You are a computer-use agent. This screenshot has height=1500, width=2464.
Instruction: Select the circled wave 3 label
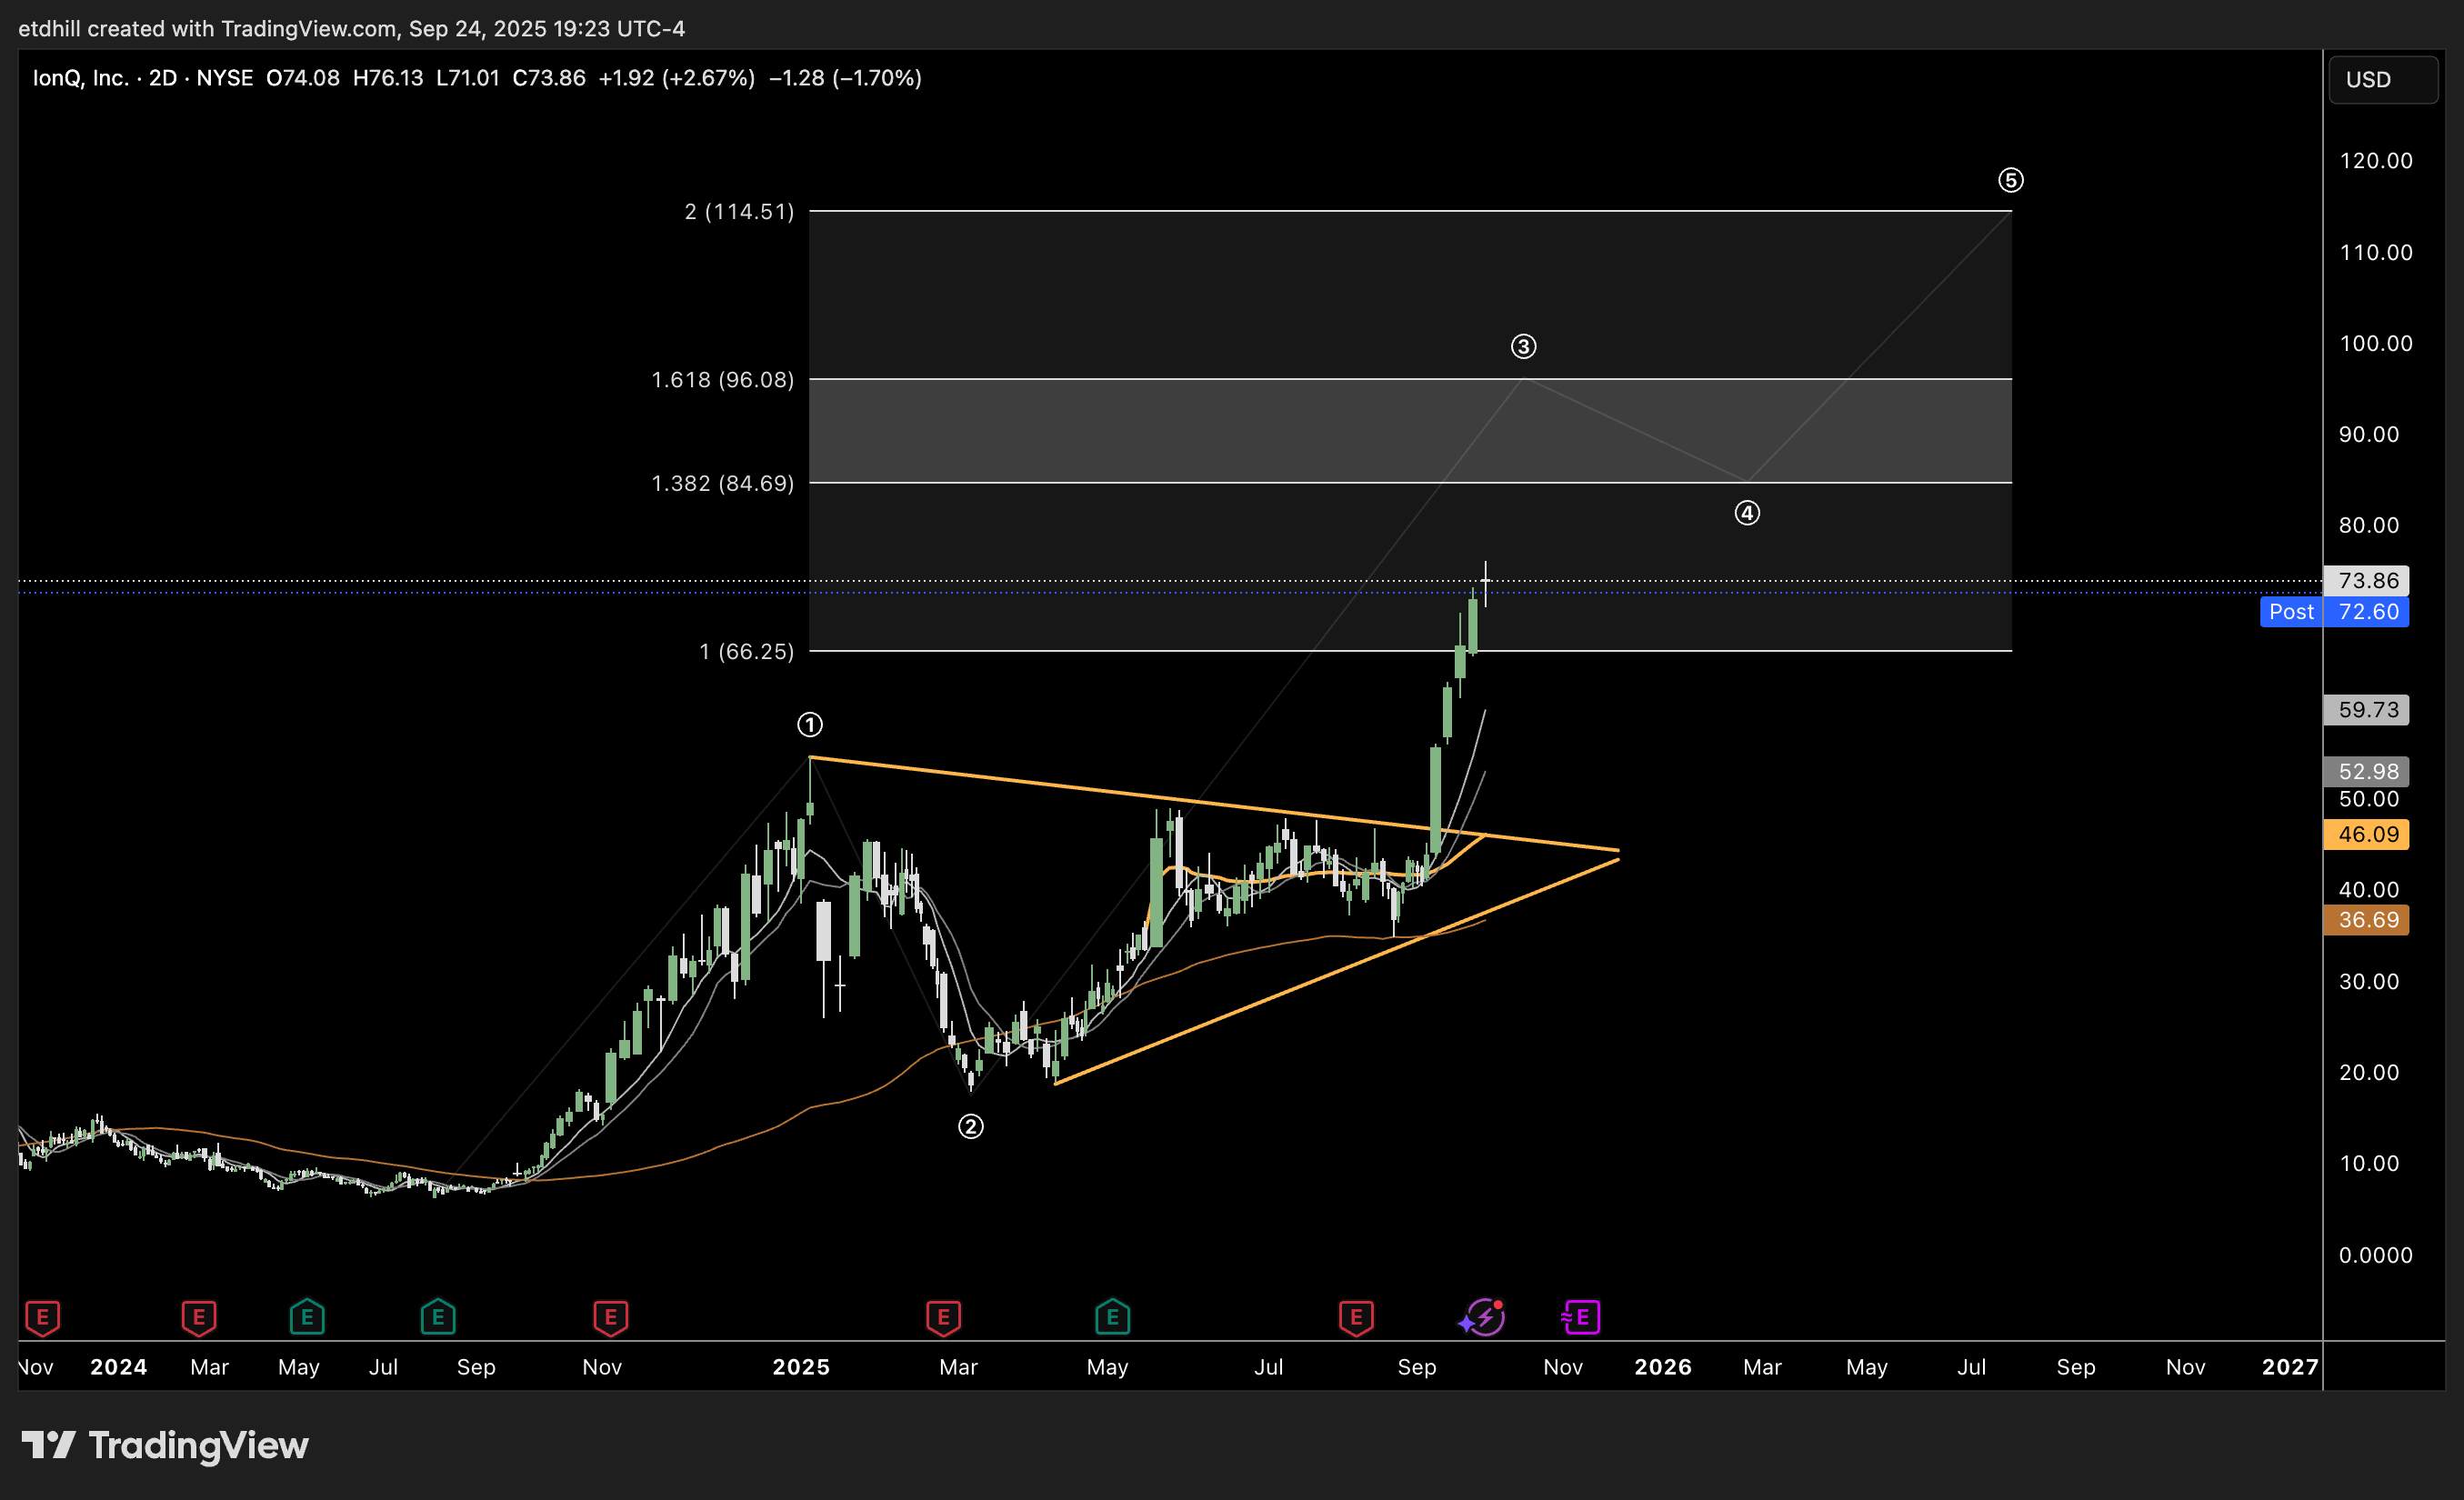click(x=1522, y=347)
